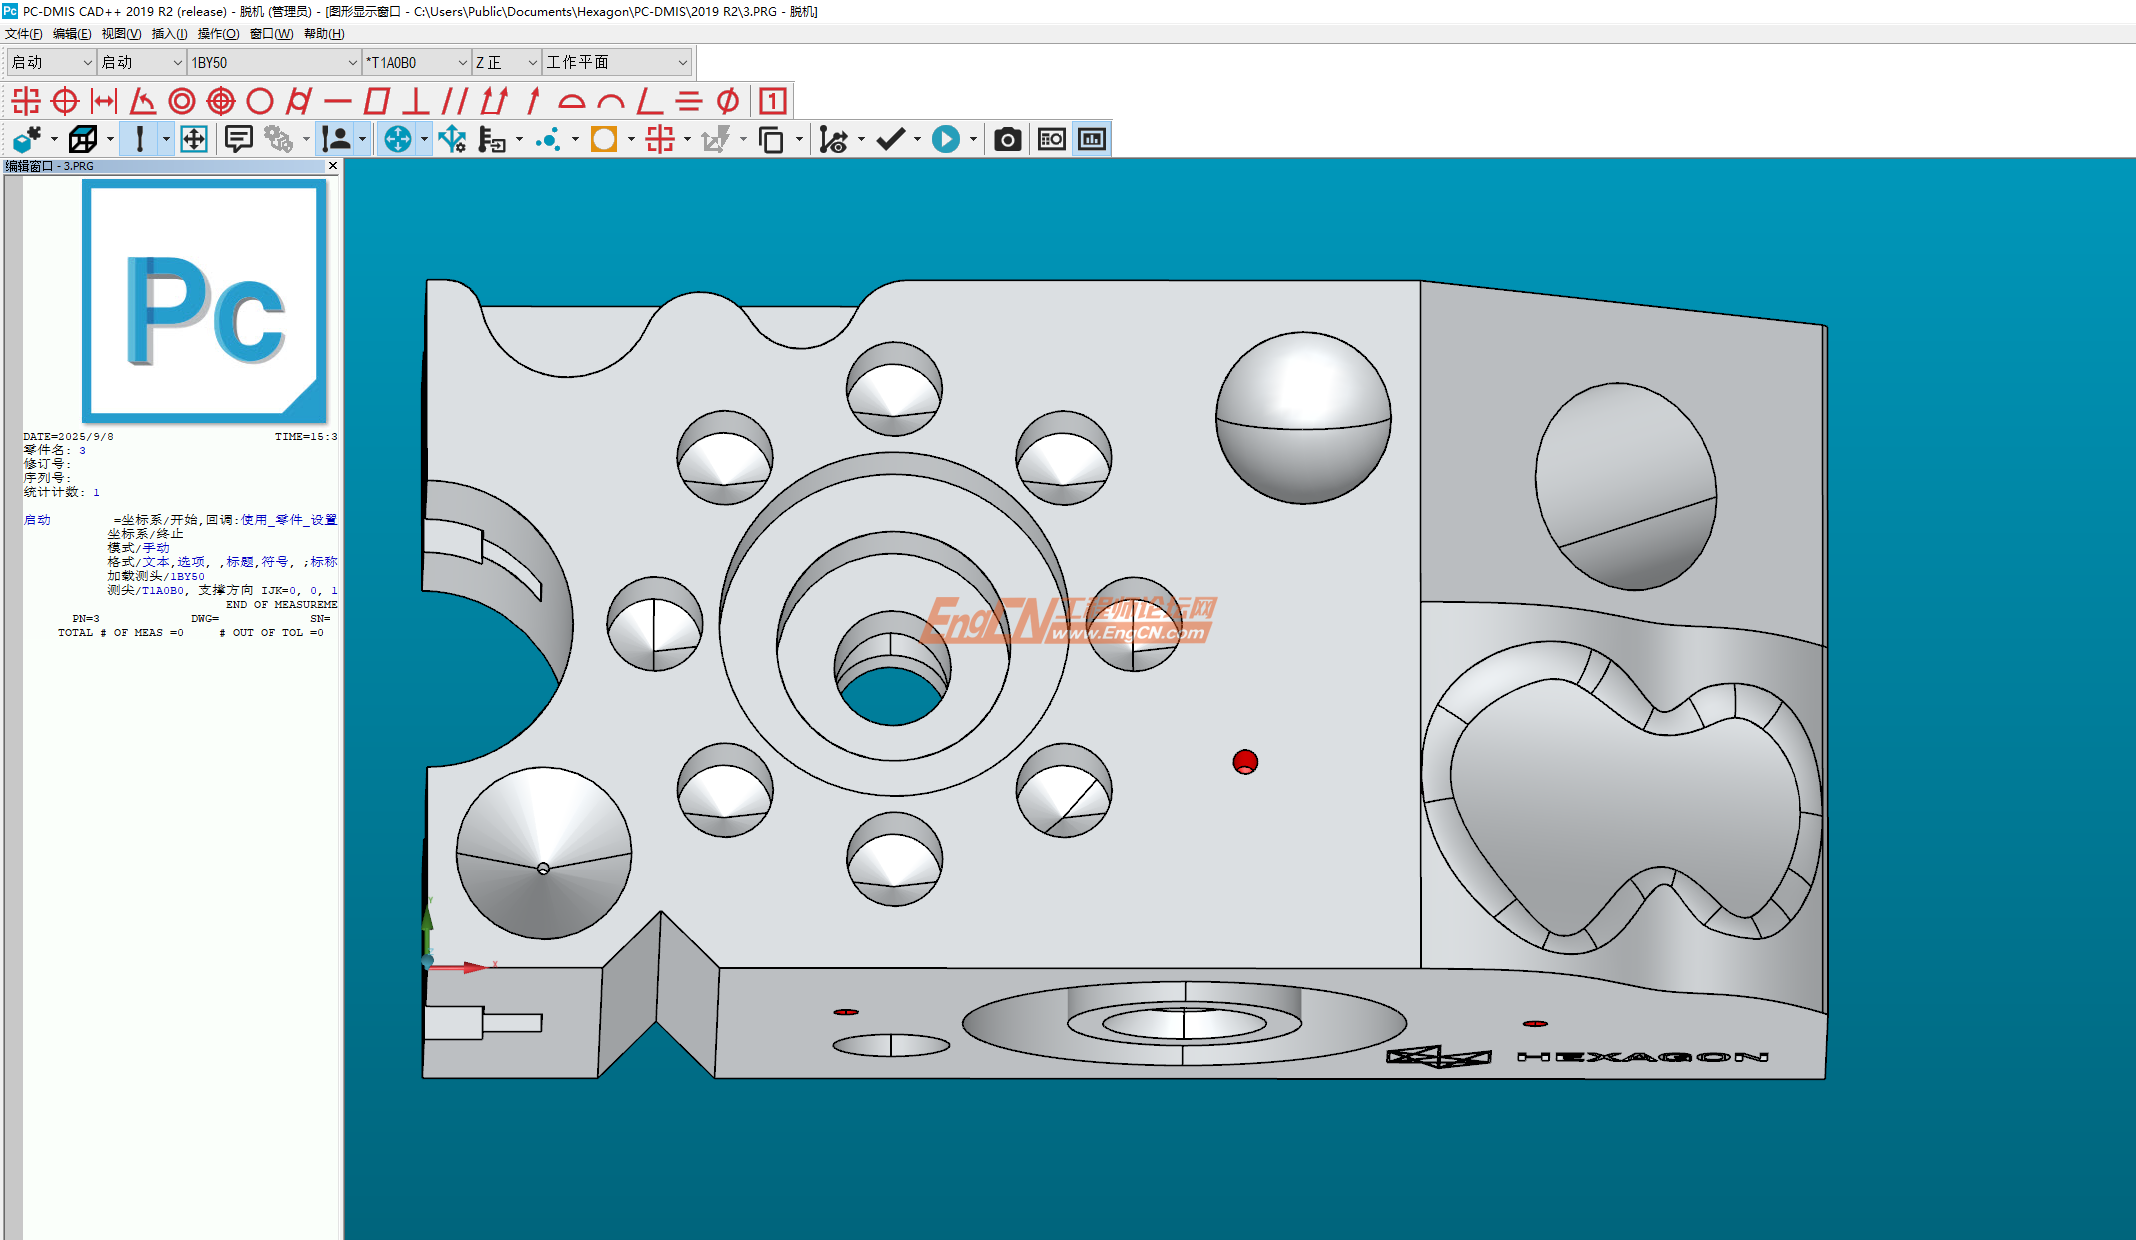
Task: Open the camera snapshot tool
Action: click(x=1007, y=139)
